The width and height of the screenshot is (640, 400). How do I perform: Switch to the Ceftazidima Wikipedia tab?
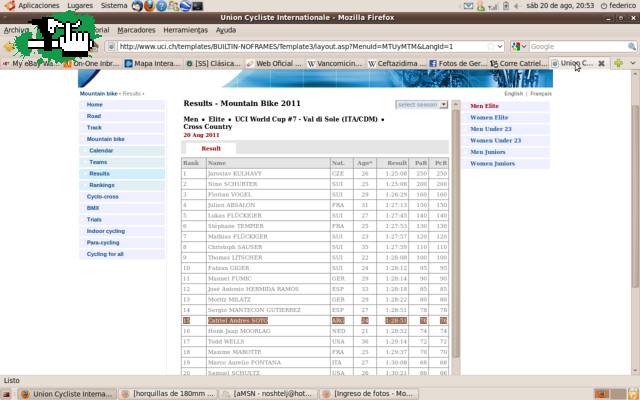[396, 64]
